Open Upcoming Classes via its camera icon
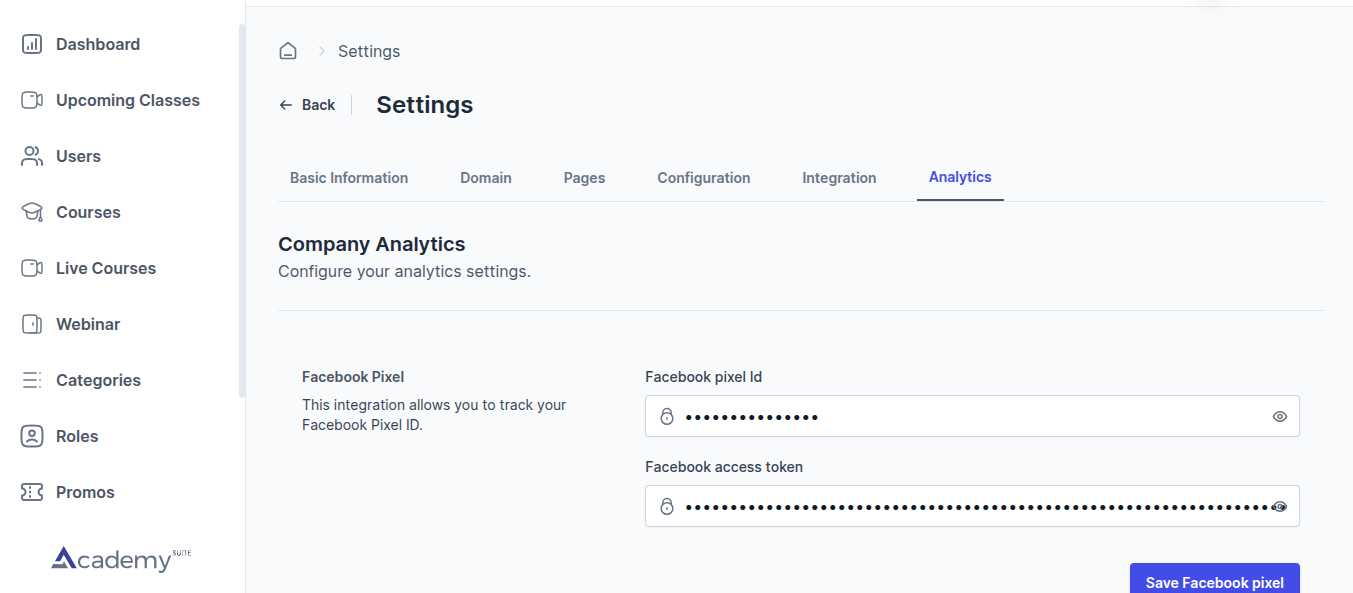This screenshot has height=593, width=1353. click(32, 100)
